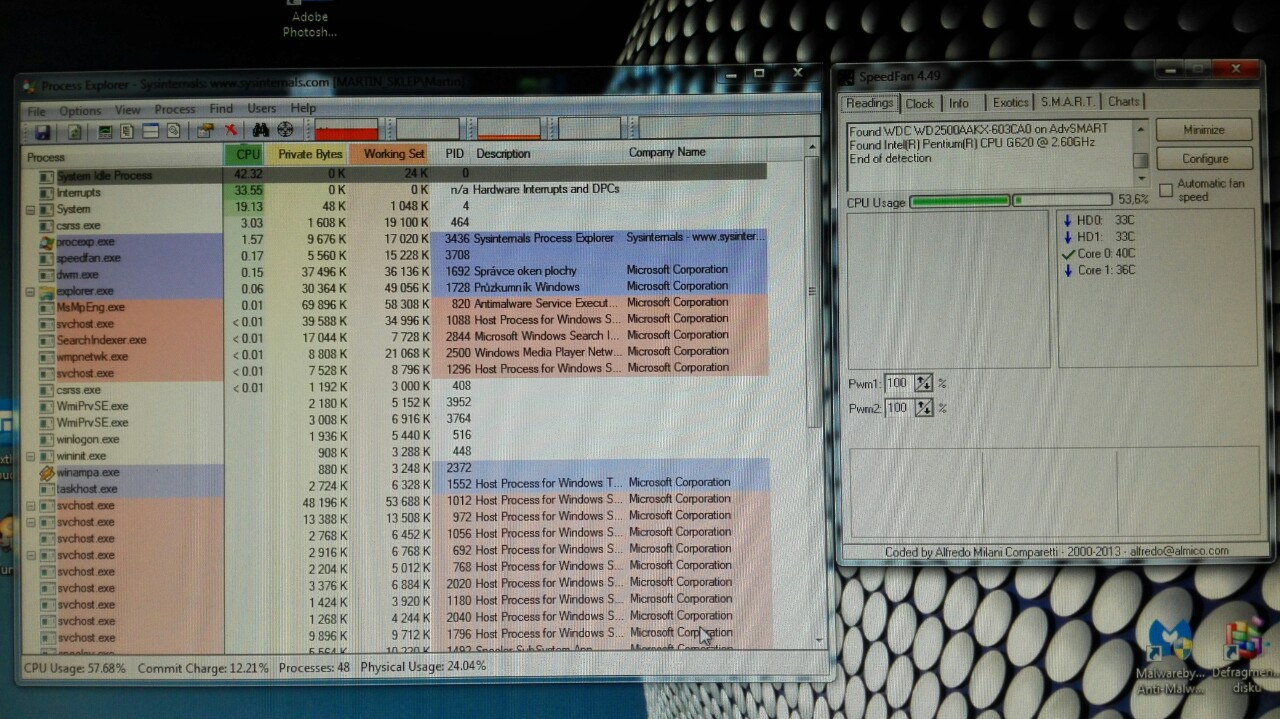Image resolution: width=1280 pixels, height=719 pixels.
Task: Select the System Idle Process row
Action: 395,175
